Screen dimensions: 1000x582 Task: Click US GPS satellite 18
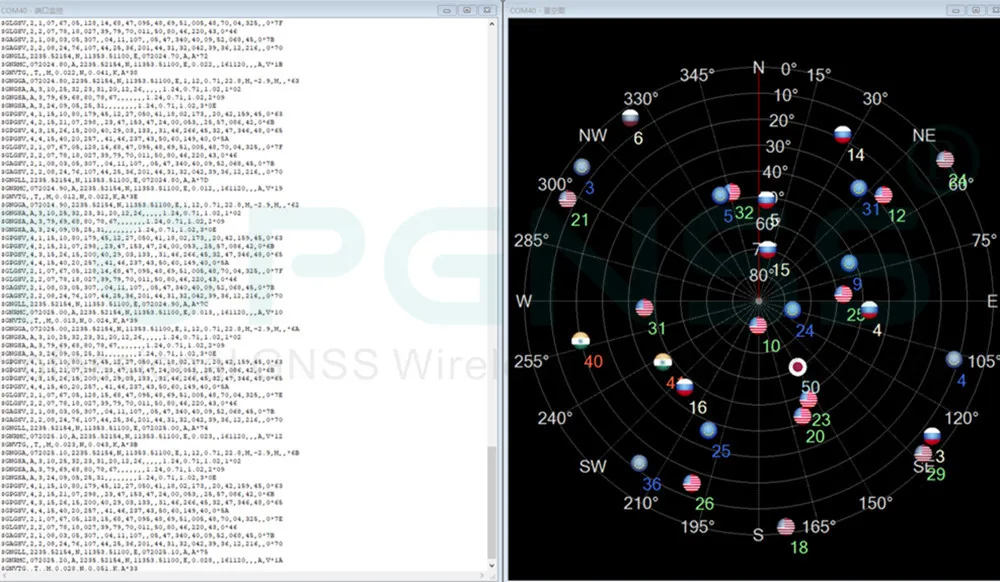pos(786,526)
